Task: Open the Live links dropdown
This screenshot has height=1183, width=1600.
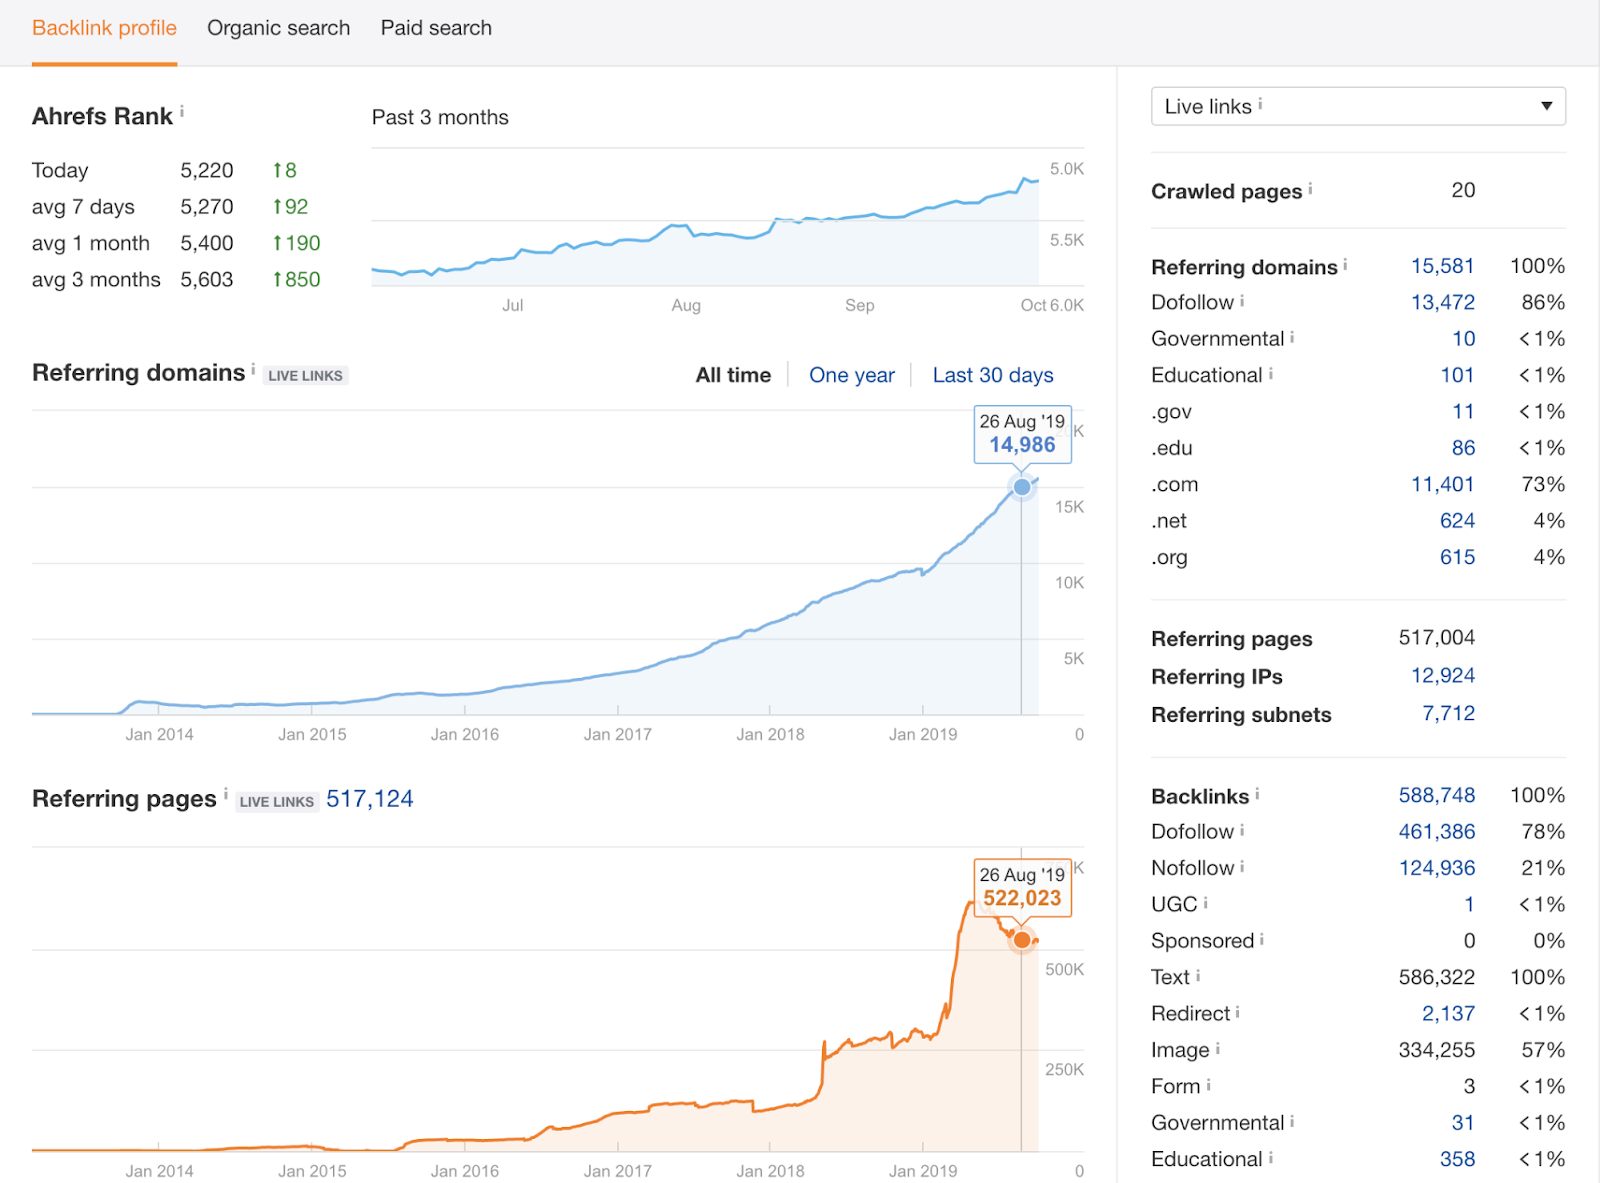Action: 1358,106
